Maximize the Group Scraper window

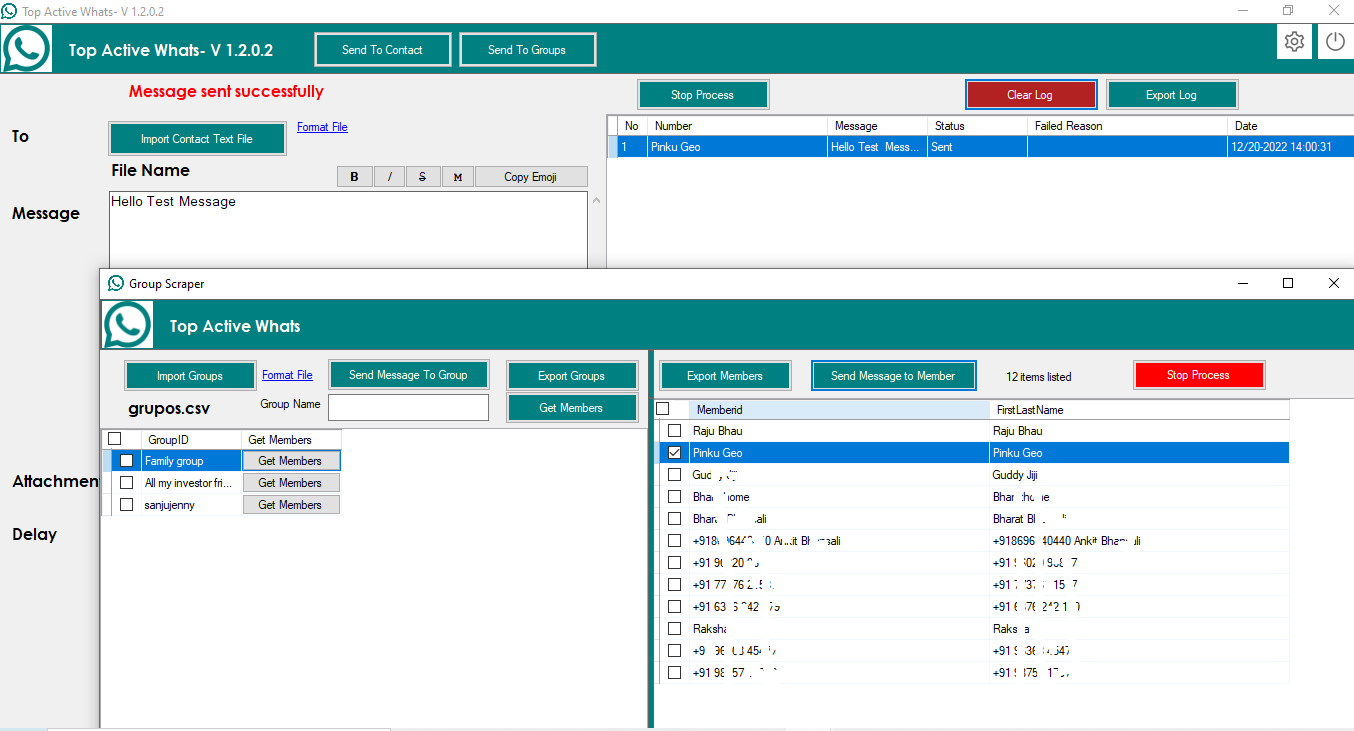[1288, 284]
